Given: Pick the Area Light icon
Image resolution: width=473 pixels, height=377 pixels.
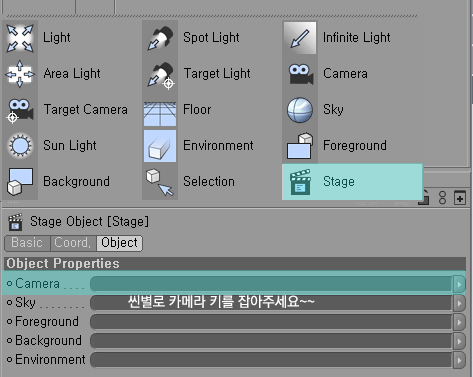Looking at the screenshot, I should click(20, 74).
